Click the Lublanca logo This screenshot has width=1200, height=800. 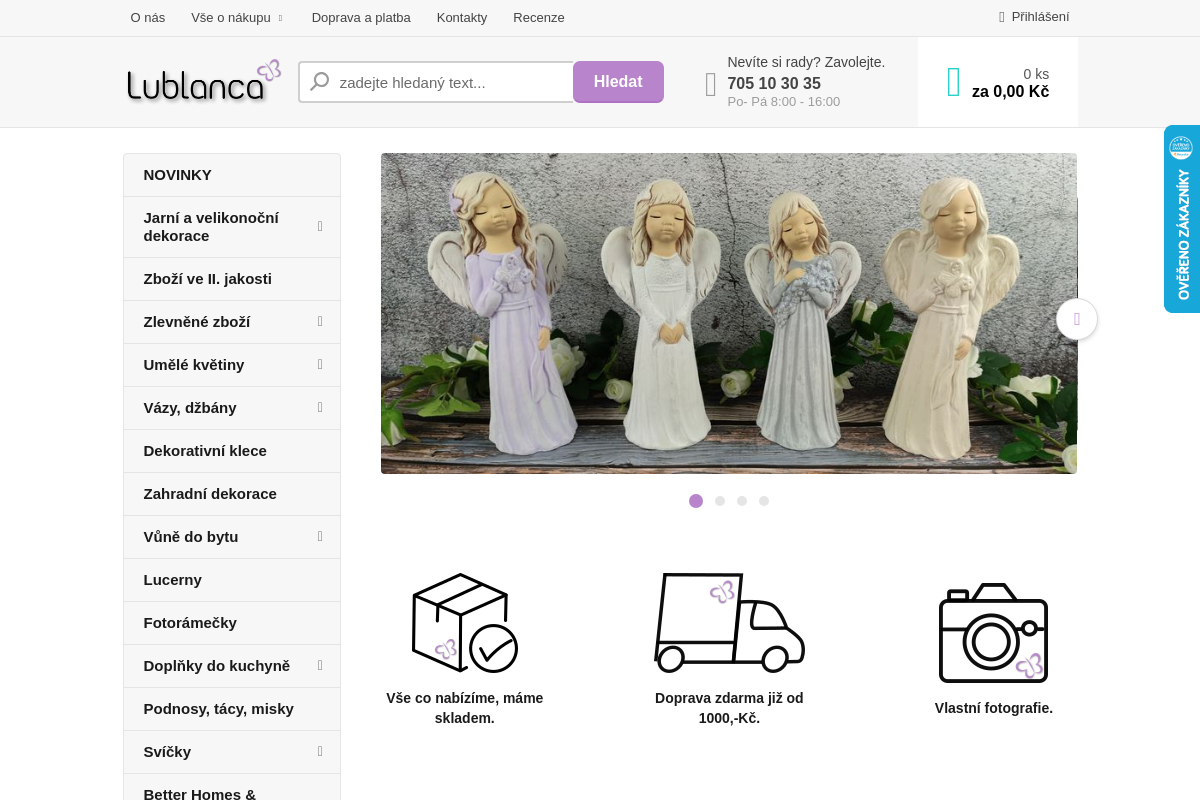(204, 82)
